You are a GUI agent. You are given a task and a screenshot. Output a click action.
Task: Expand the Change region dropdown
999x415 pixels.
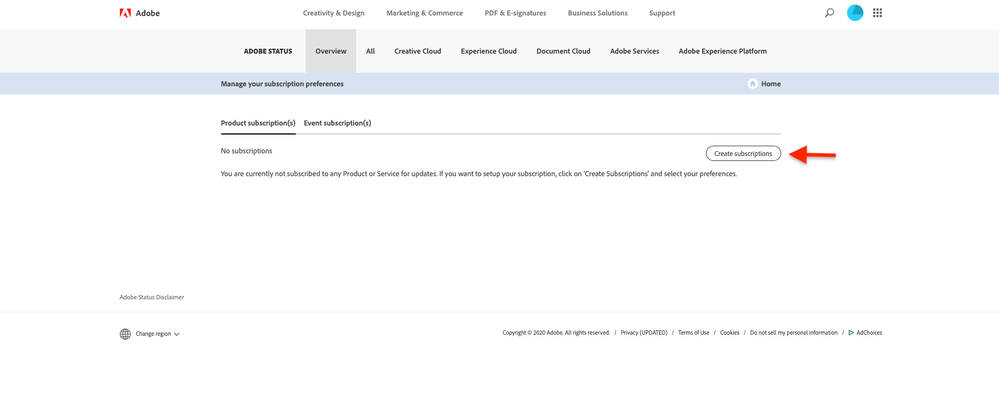(x=157, y=334)
